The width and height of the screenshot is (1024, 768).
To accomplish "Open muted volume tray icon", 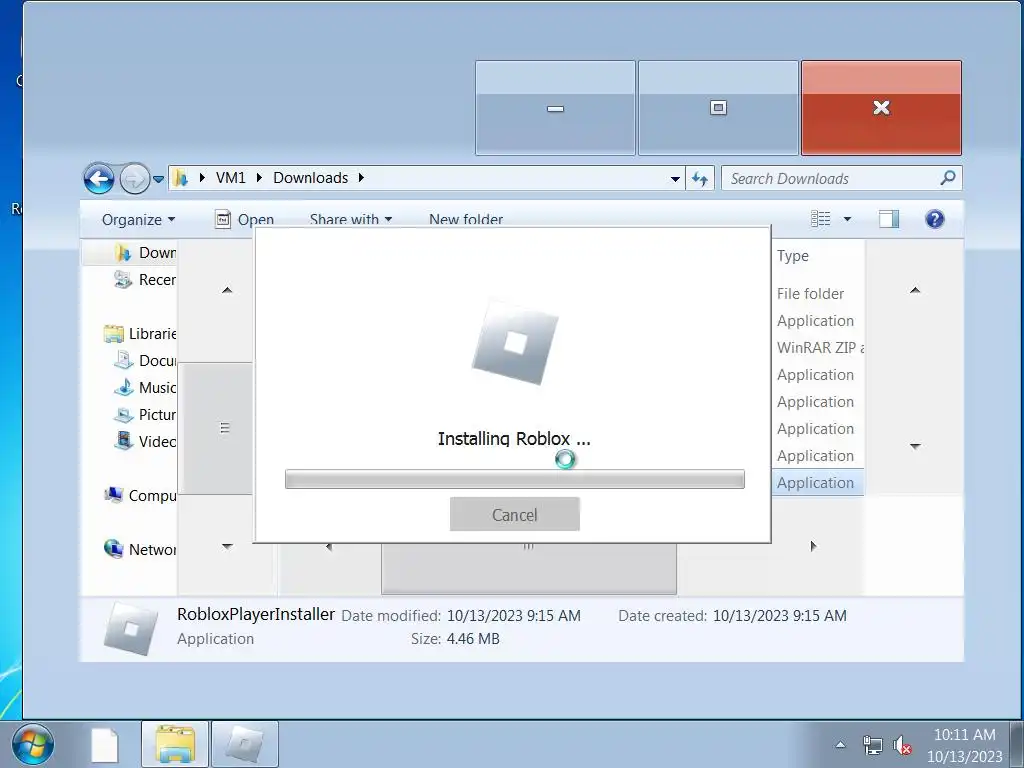I will [x=903, y=745].
